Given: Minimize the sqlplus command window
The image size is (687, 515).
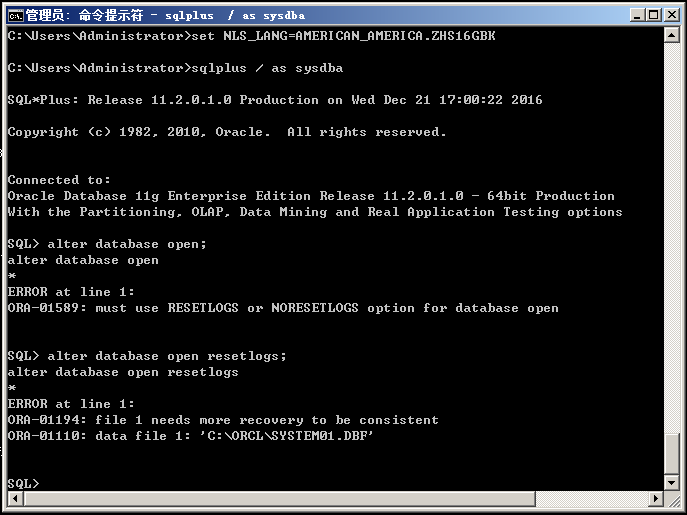Looking at the screenshot, I should point(635,15).
